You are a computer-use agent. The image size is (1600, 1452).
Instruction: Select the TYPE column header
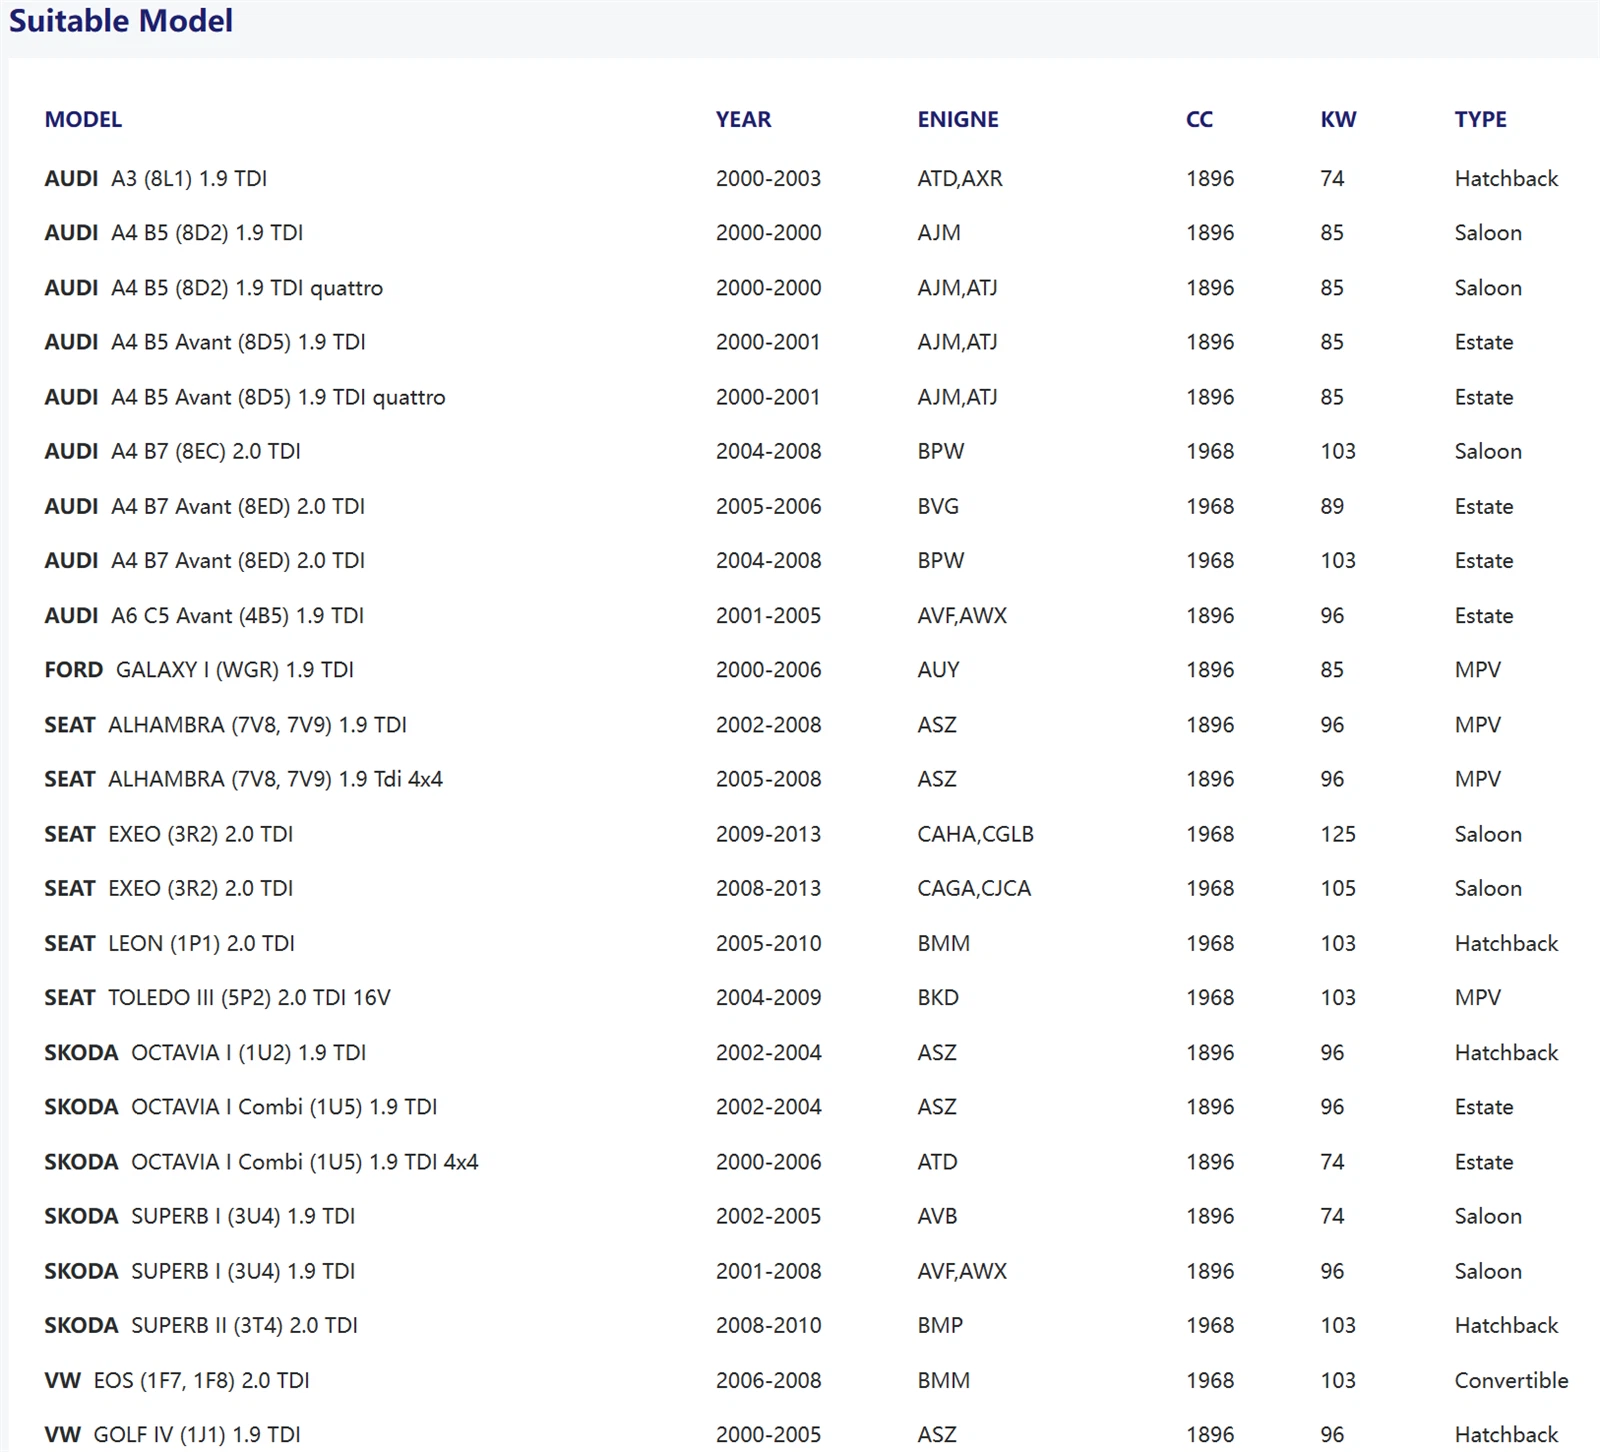(x=1480, y=120)
